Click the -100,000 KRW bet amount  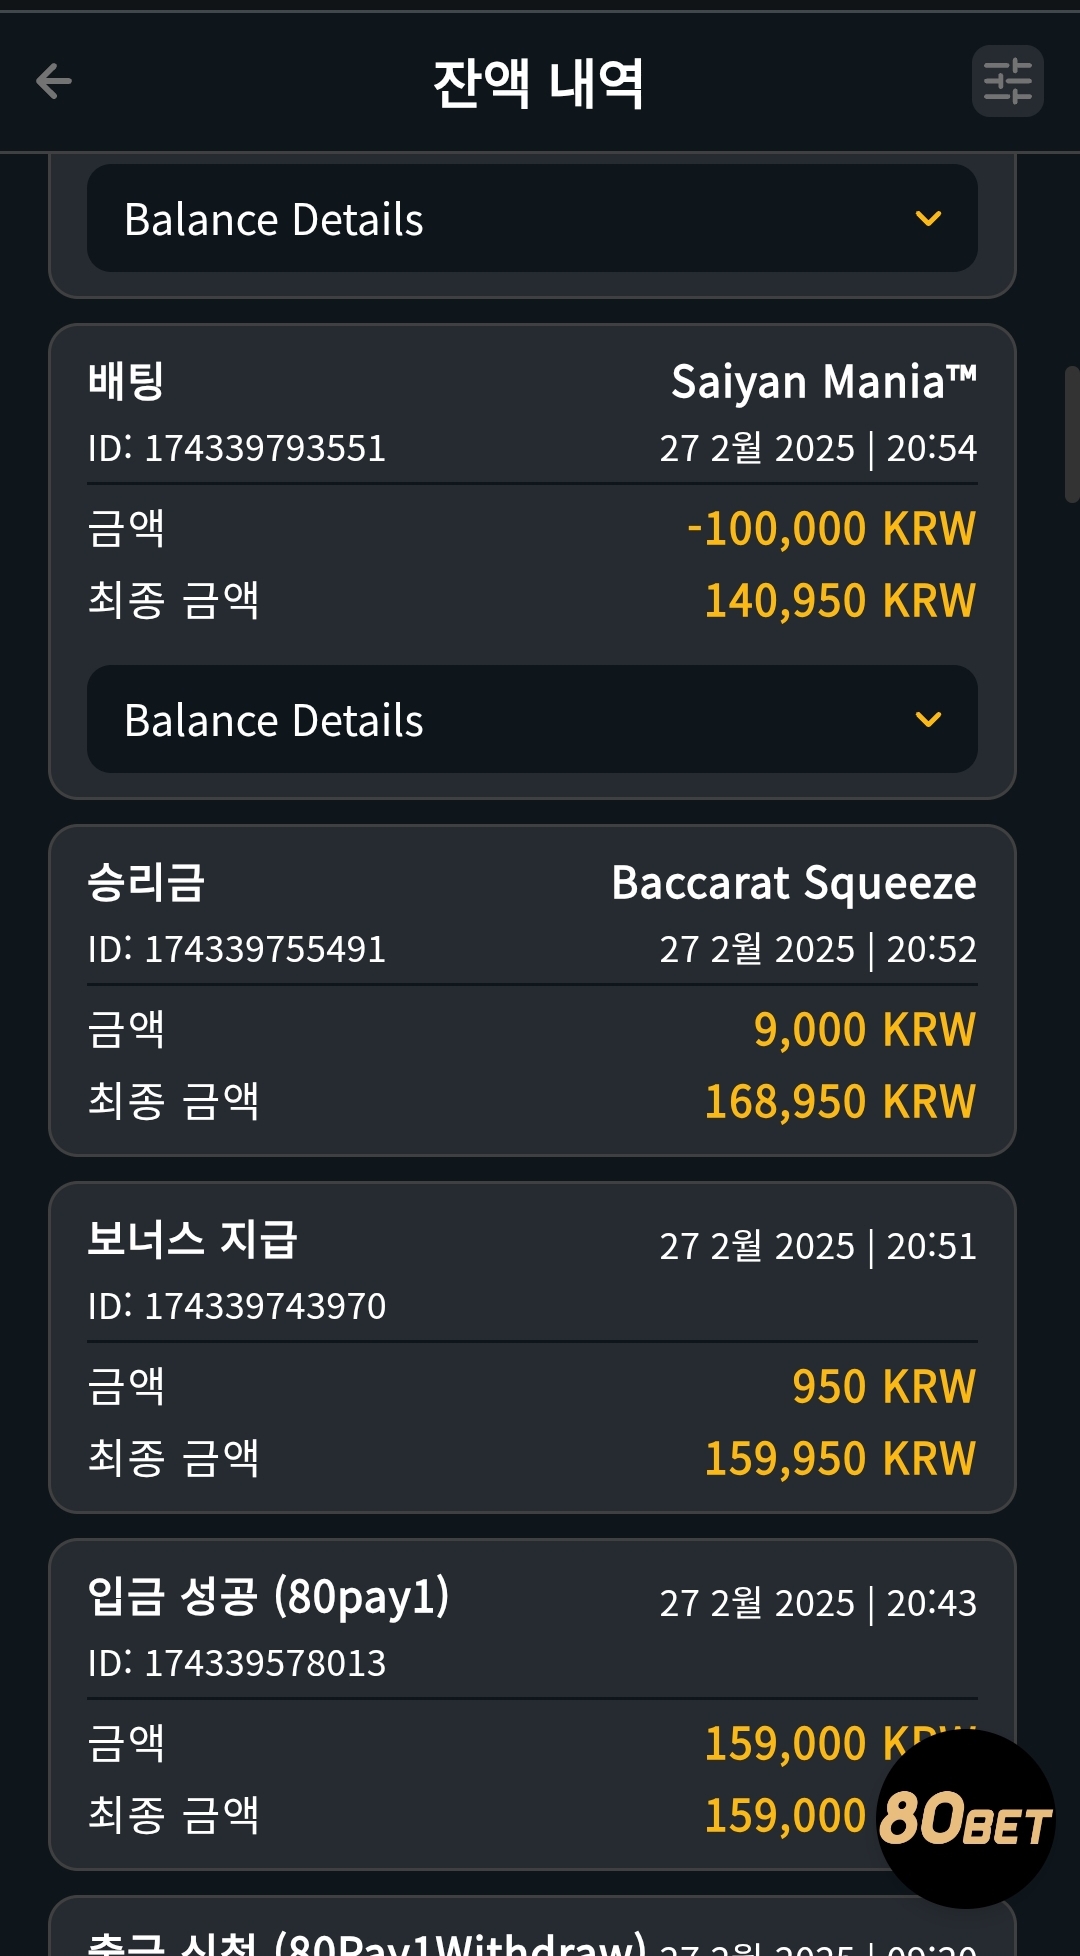[x=831, y=529]
